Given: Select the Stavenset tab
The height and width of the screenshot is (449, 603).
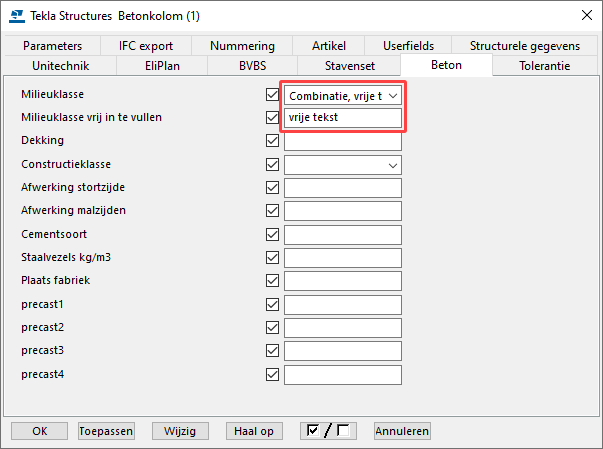Looking at the screenshot, I should point(350,66).
